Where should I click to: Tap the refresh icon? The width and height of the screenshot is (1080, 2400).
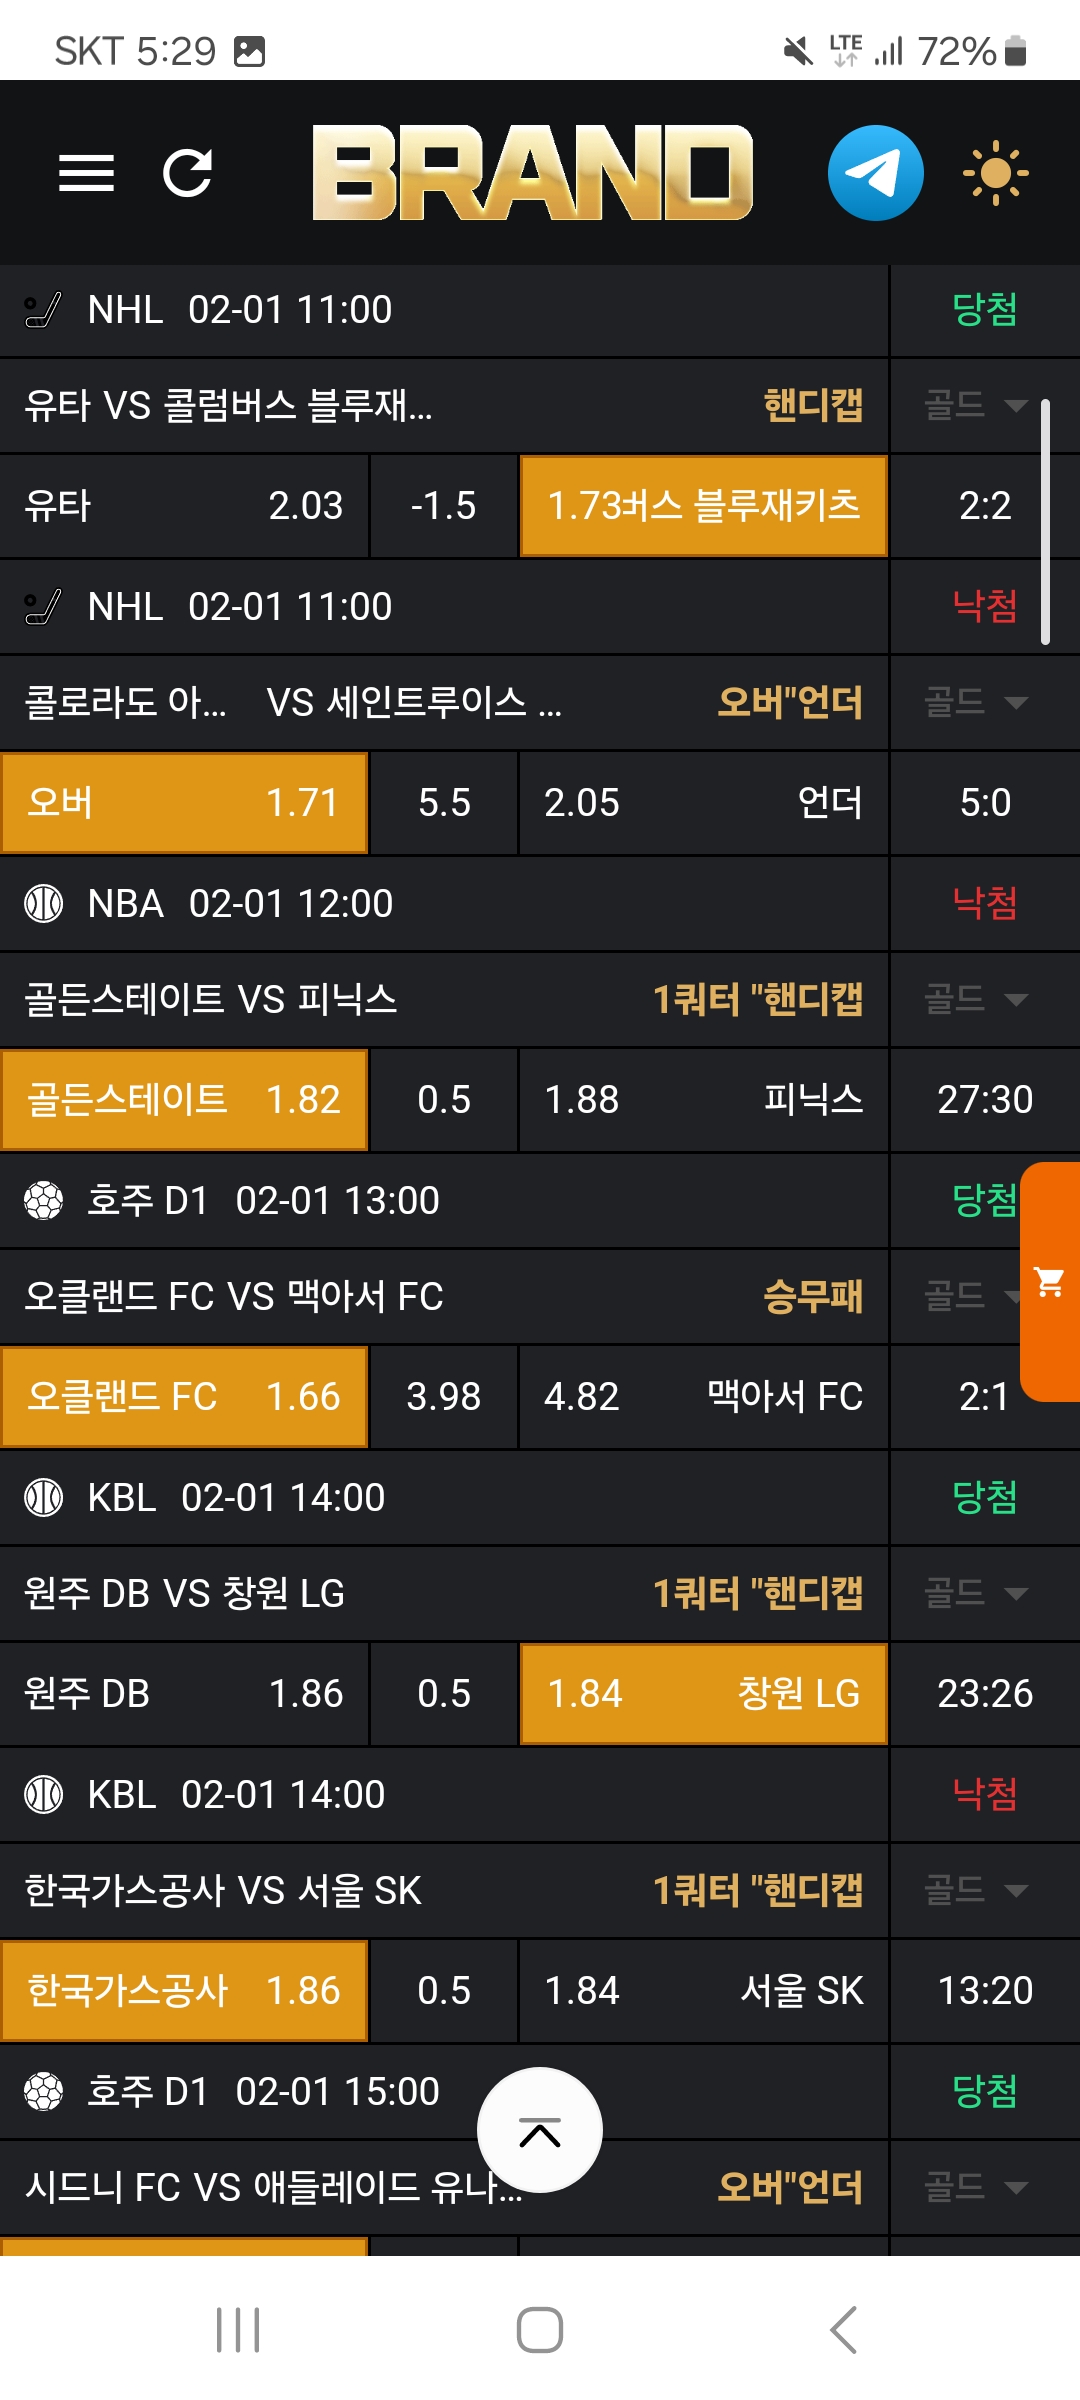coord(188,173)
